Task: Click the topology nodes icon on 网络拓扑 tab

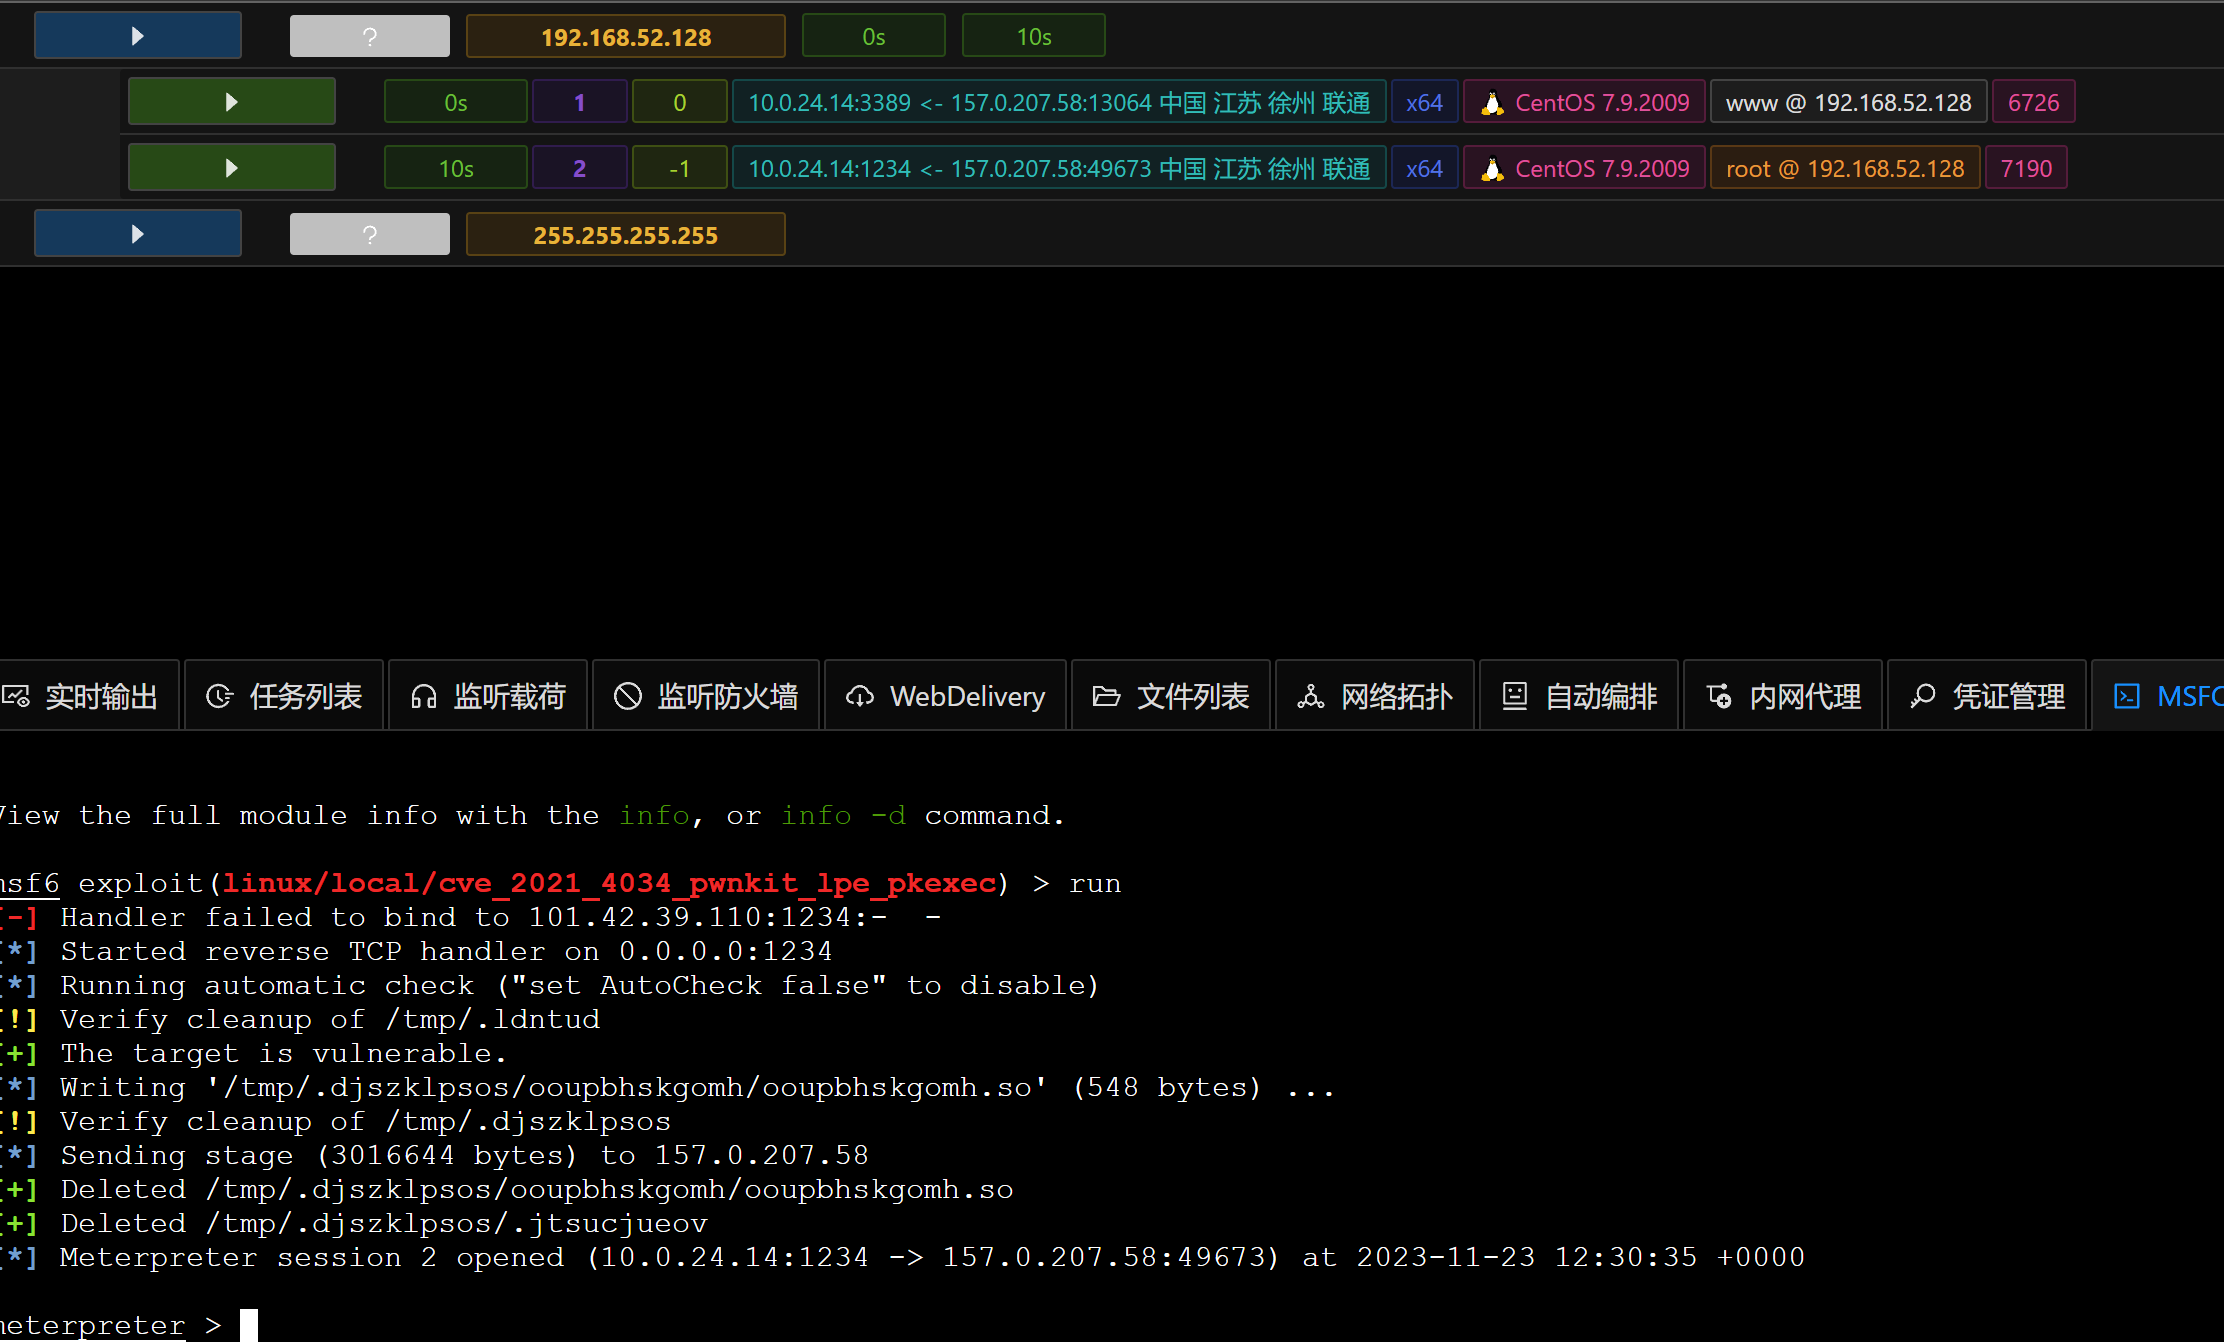Action: (1311, 696)
